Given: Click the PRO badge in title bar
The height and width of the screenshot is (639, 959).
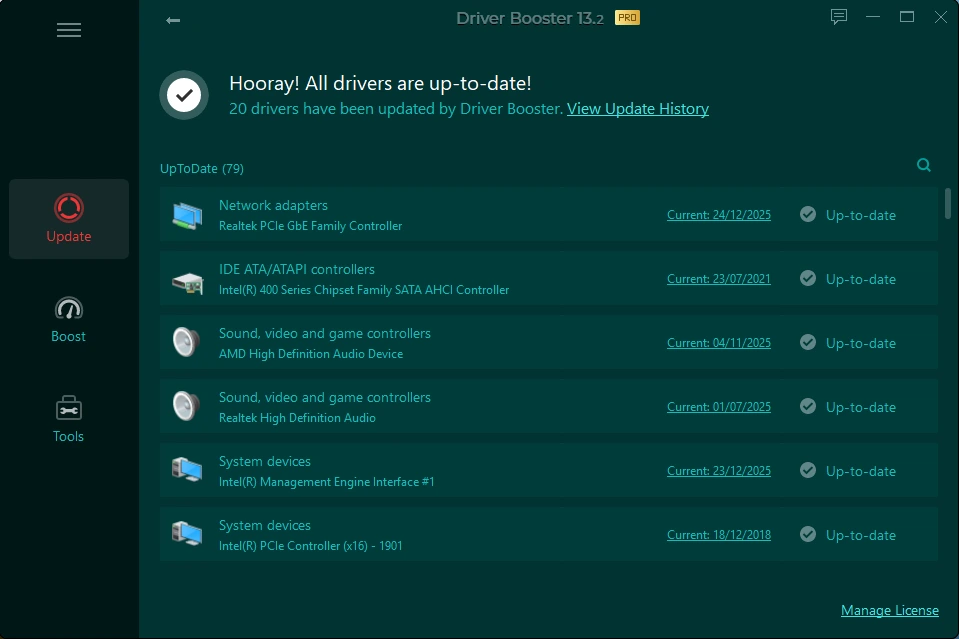Looking at the screenshot, I should (627, 18).
